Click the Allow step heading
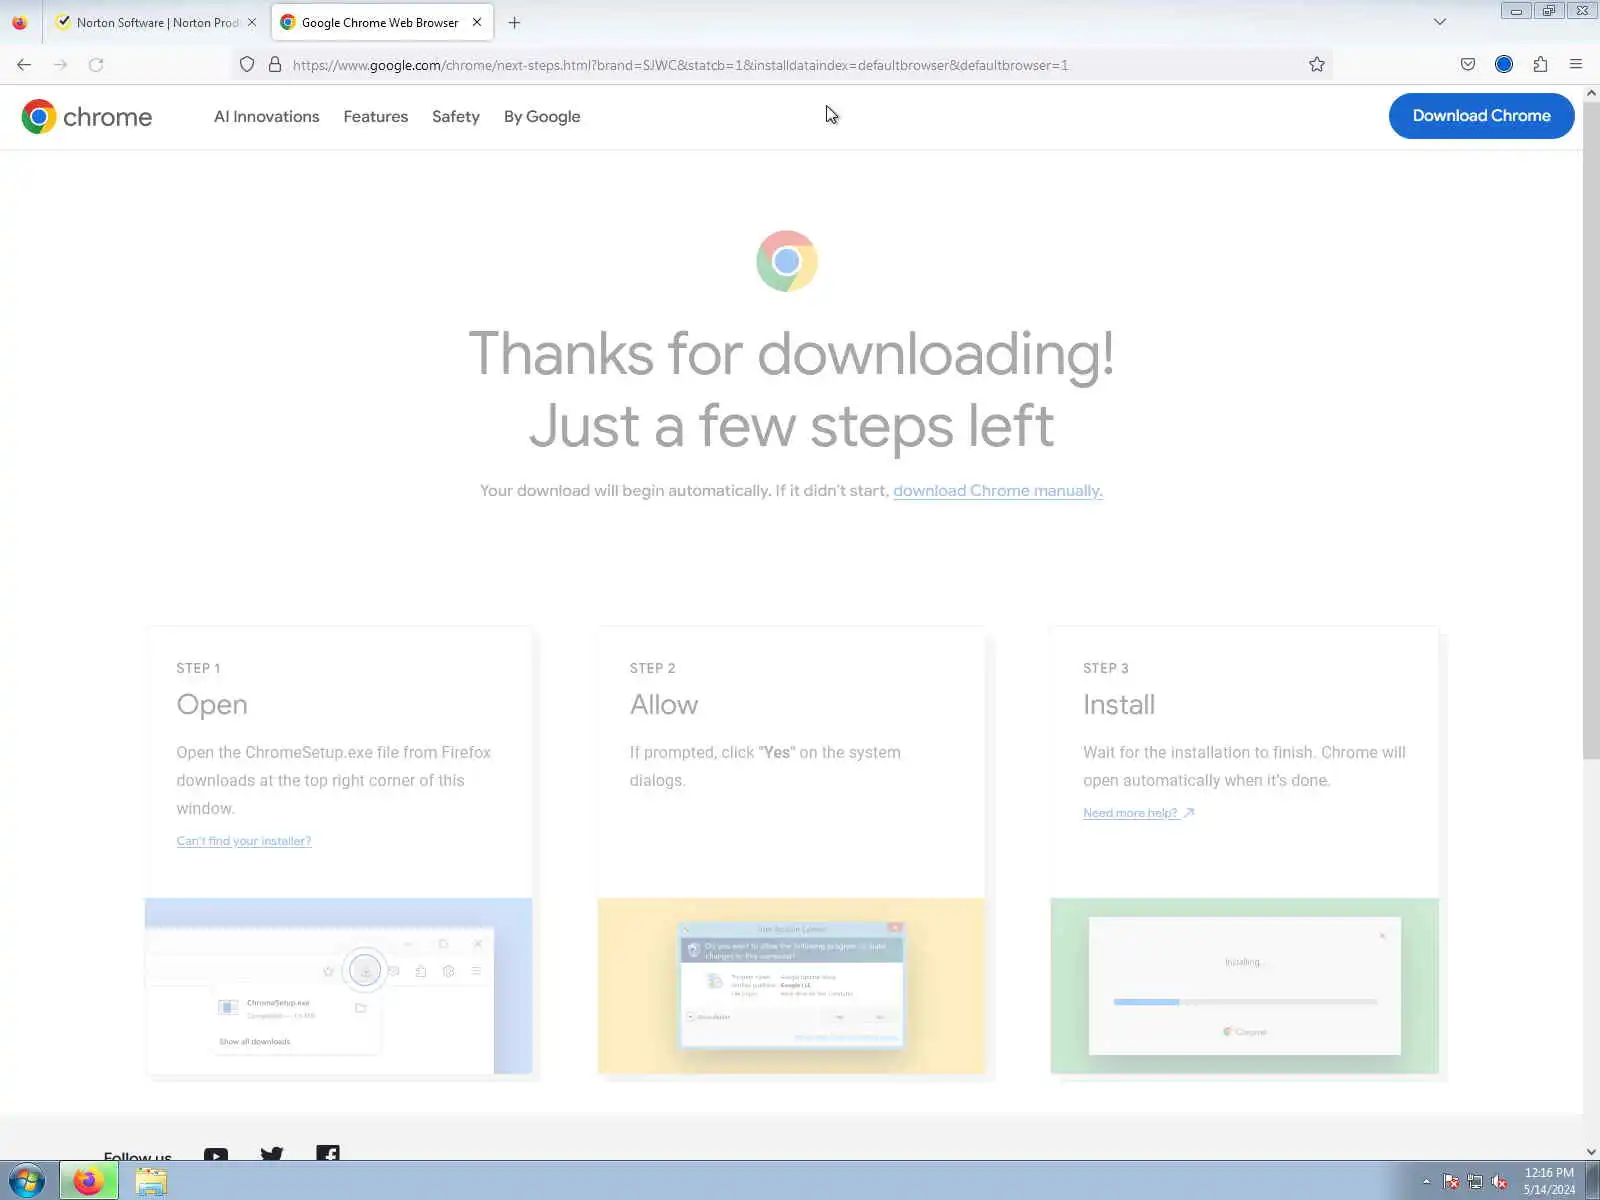This screenshot has width=1600, height=1200. click(x=664, y=705)
